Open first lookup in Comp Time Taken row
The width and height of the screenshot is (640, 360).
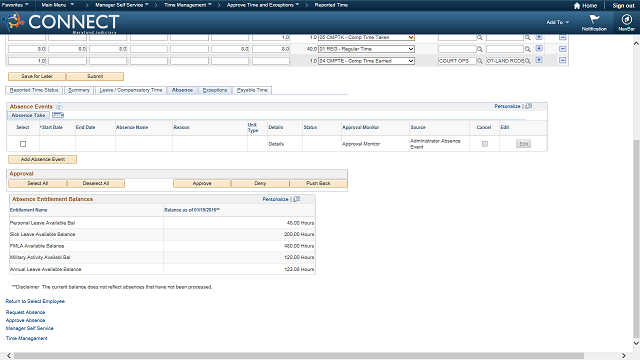pyautogui.click(x=480, y=38)
